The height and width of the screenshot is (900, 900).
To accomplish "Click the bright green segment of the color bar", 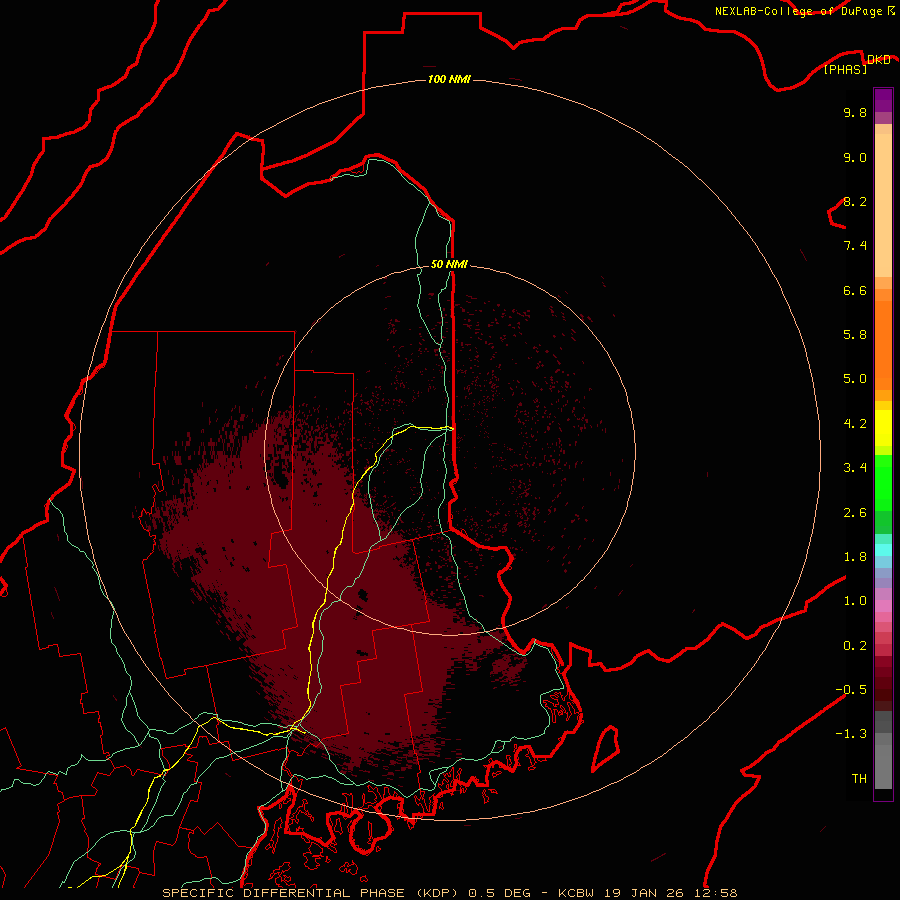I will point(883,483).
